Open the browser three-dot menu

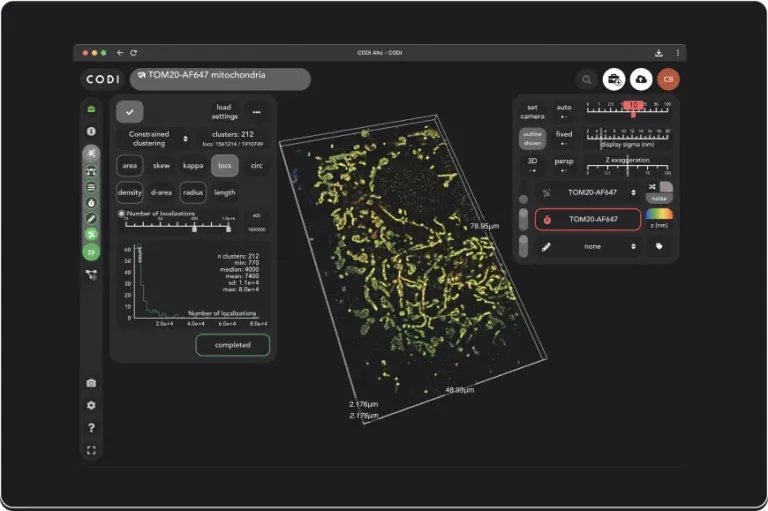(678, 53)
